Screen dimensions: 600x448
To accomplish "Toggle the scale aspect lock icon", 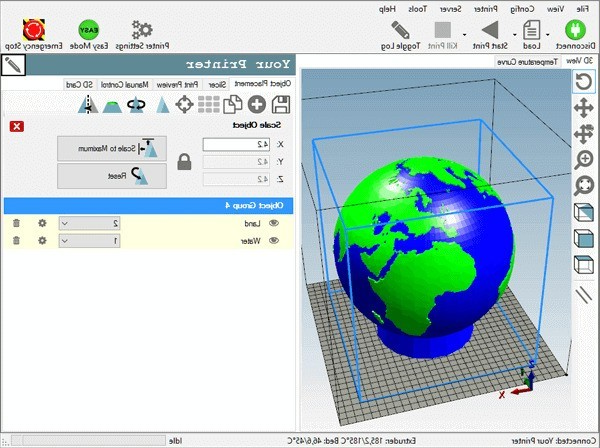I will [x=184, y=161].
